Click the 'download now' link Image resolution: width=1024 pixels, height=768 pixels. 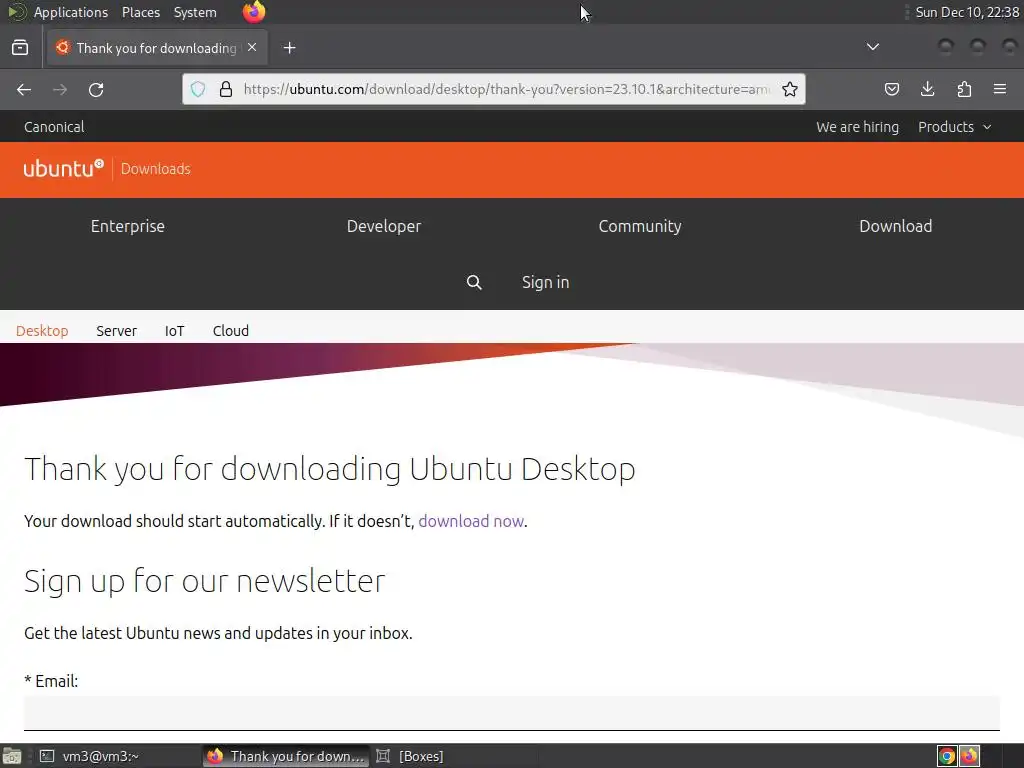pyautogui.click(x=471, y=521)
